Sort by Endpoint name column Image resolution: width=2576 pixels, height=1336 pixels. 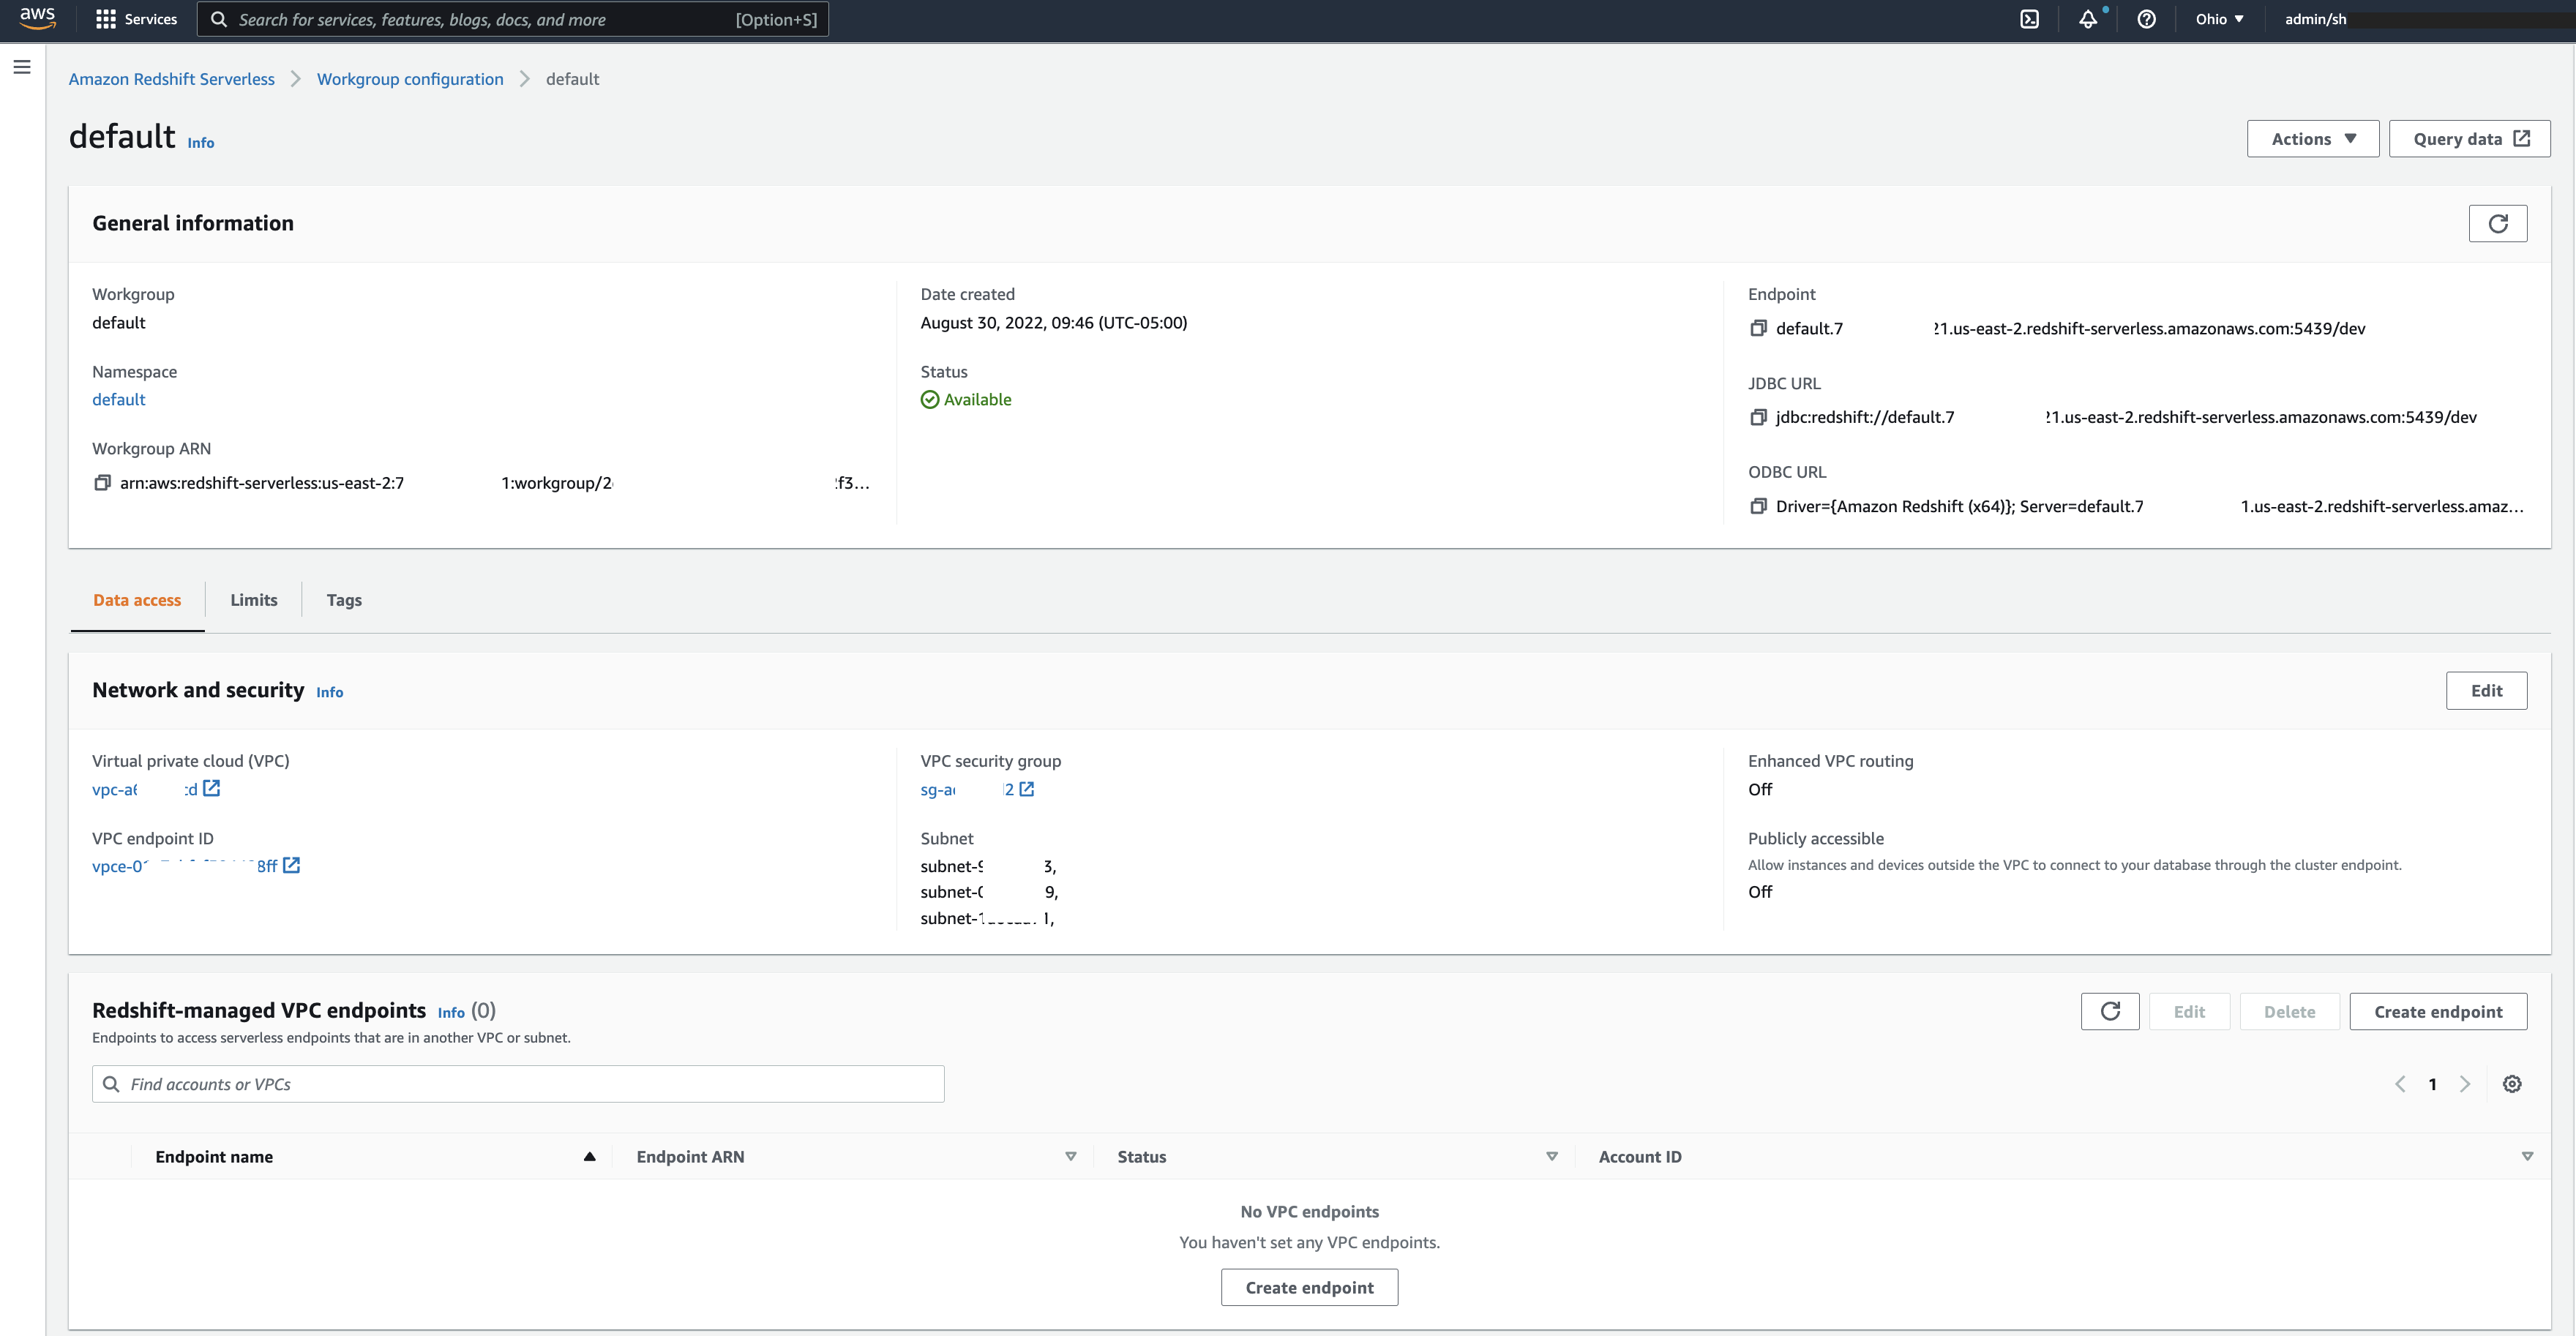pos(214,1156)
